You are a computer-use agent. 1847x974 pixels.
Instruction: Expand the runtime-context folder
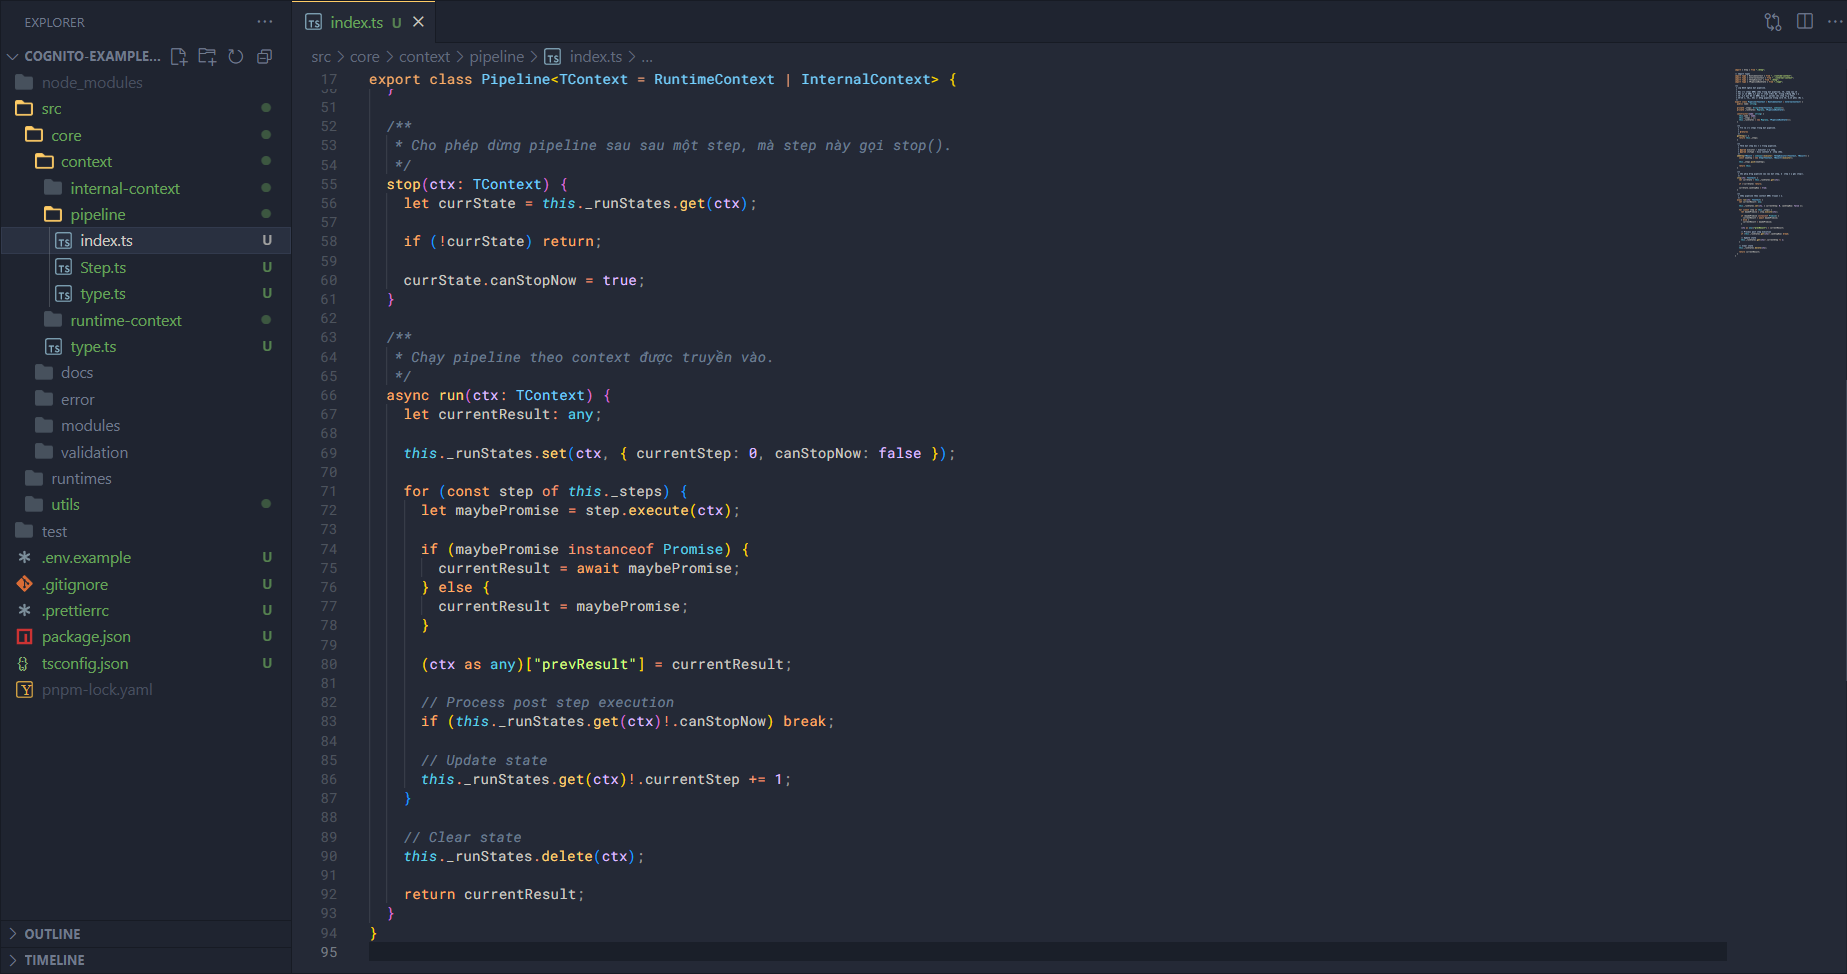click(x=125, y=321)
